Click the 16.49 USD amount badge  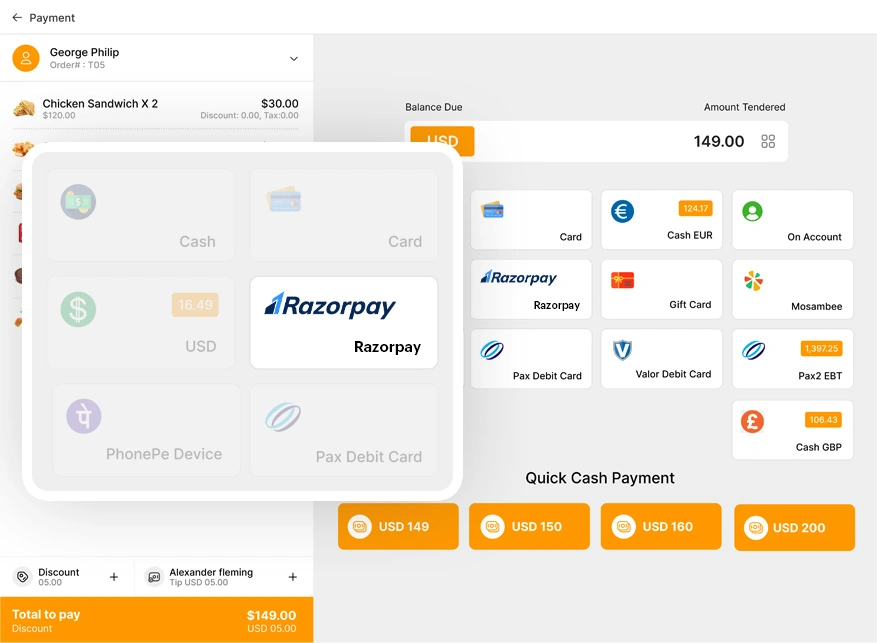195,305
